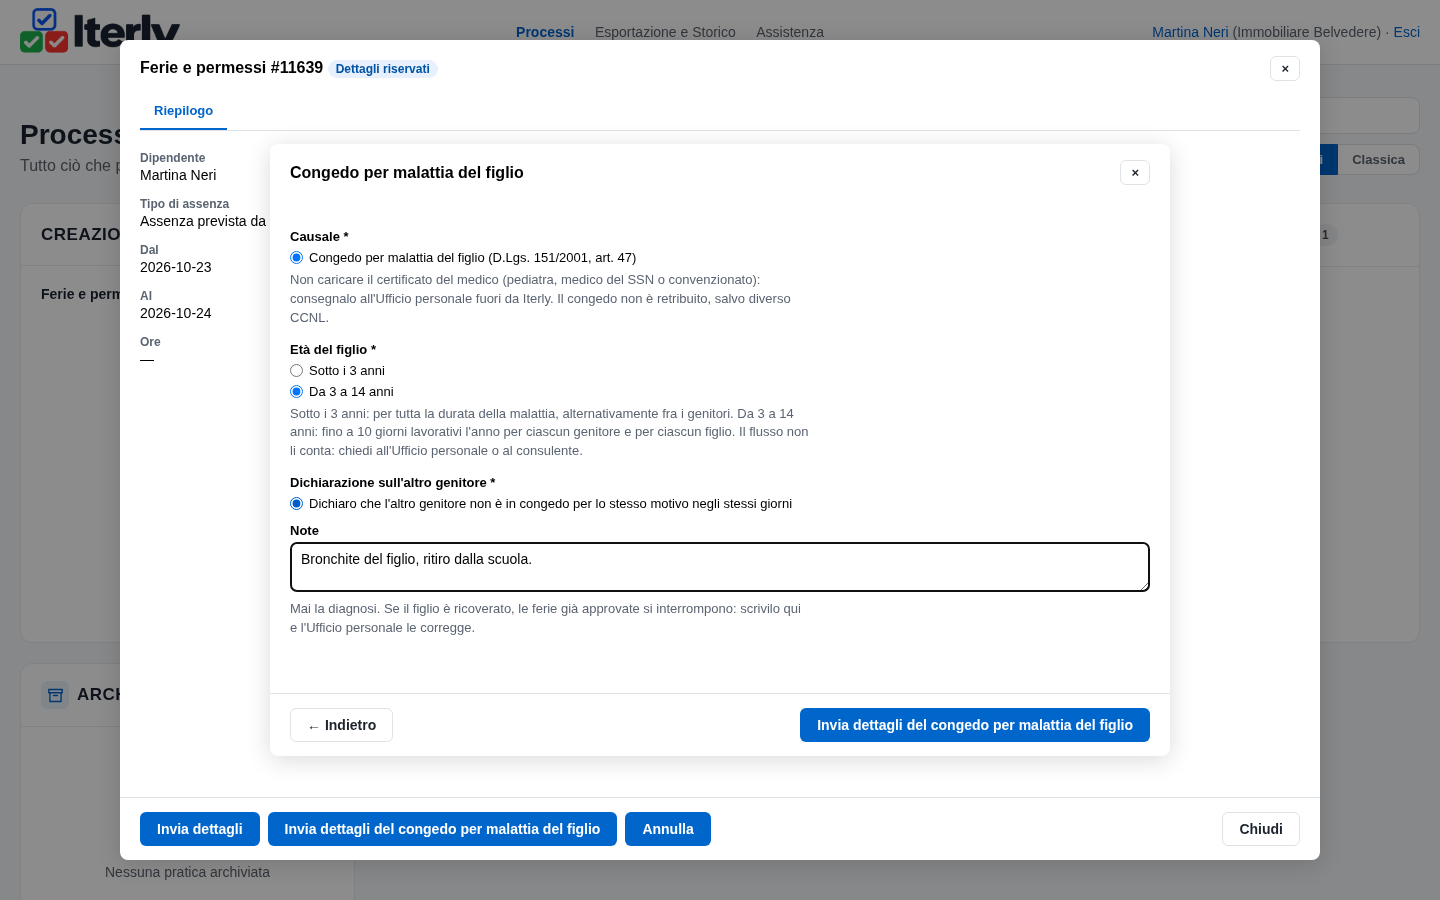Open Martina Neri profile link

(x=1190, y=32)
